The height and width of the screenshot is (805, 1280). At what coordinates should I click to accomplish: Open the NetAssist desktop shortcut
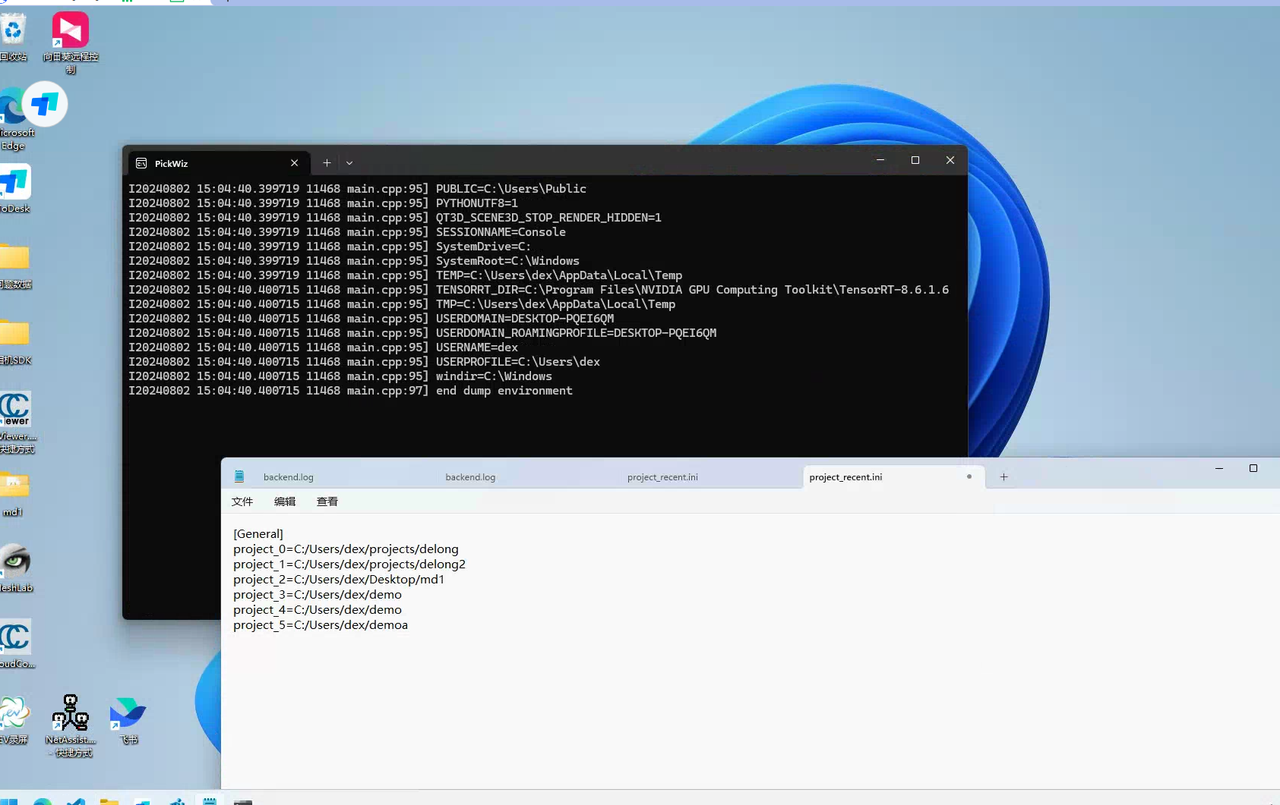tap(70, 714)
